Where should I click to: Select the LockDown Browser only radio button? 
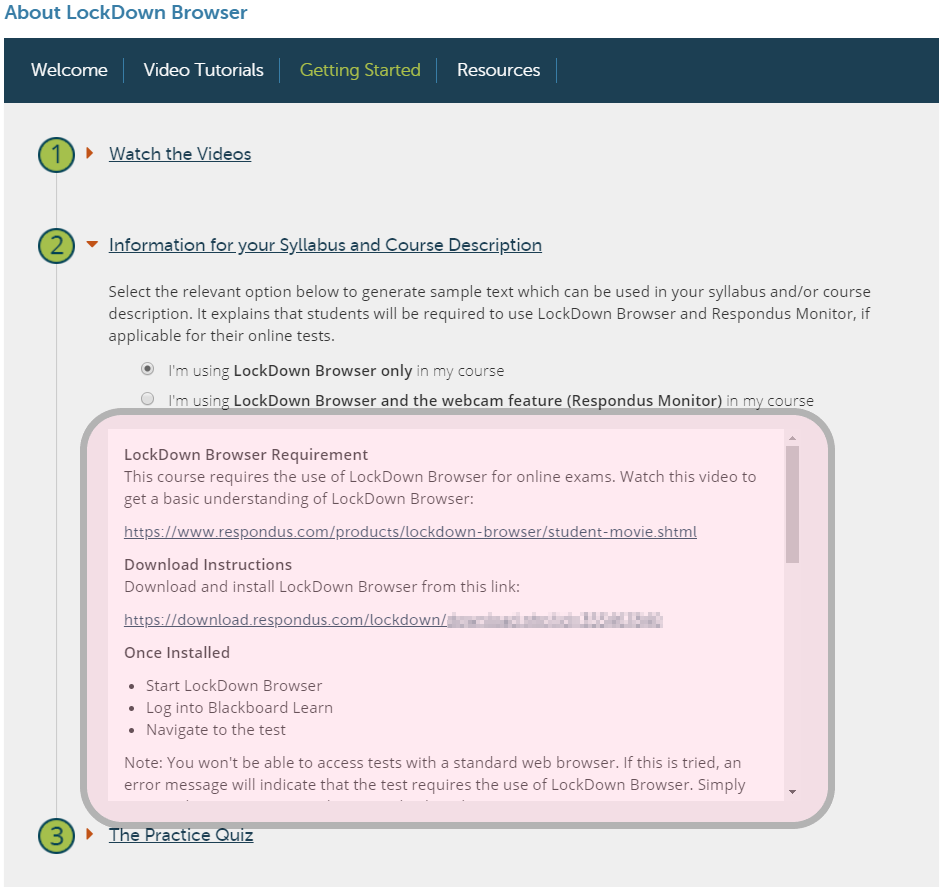[147, 369]
